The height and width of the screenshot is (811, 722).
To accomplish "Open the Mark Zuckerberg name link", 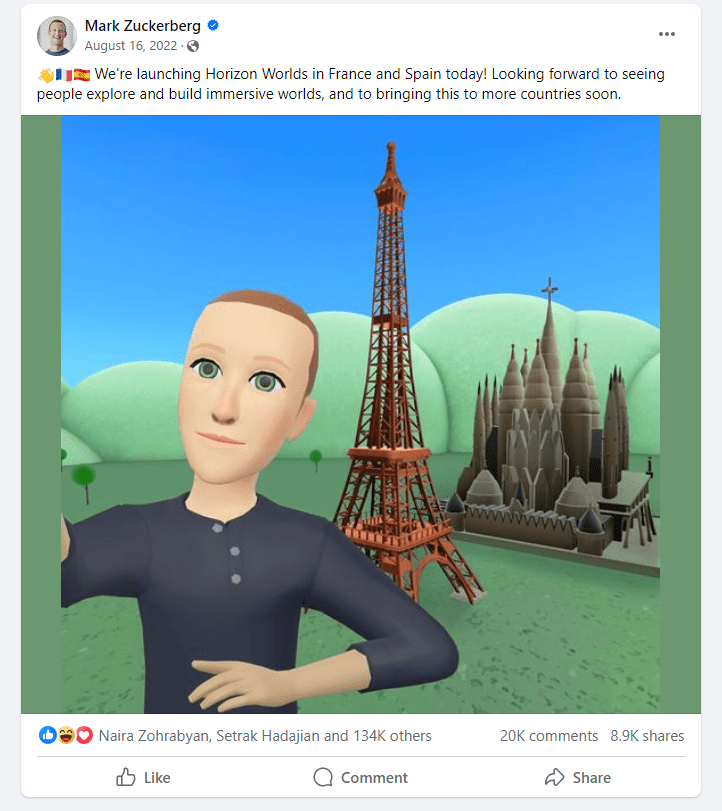I will point(143,25).
